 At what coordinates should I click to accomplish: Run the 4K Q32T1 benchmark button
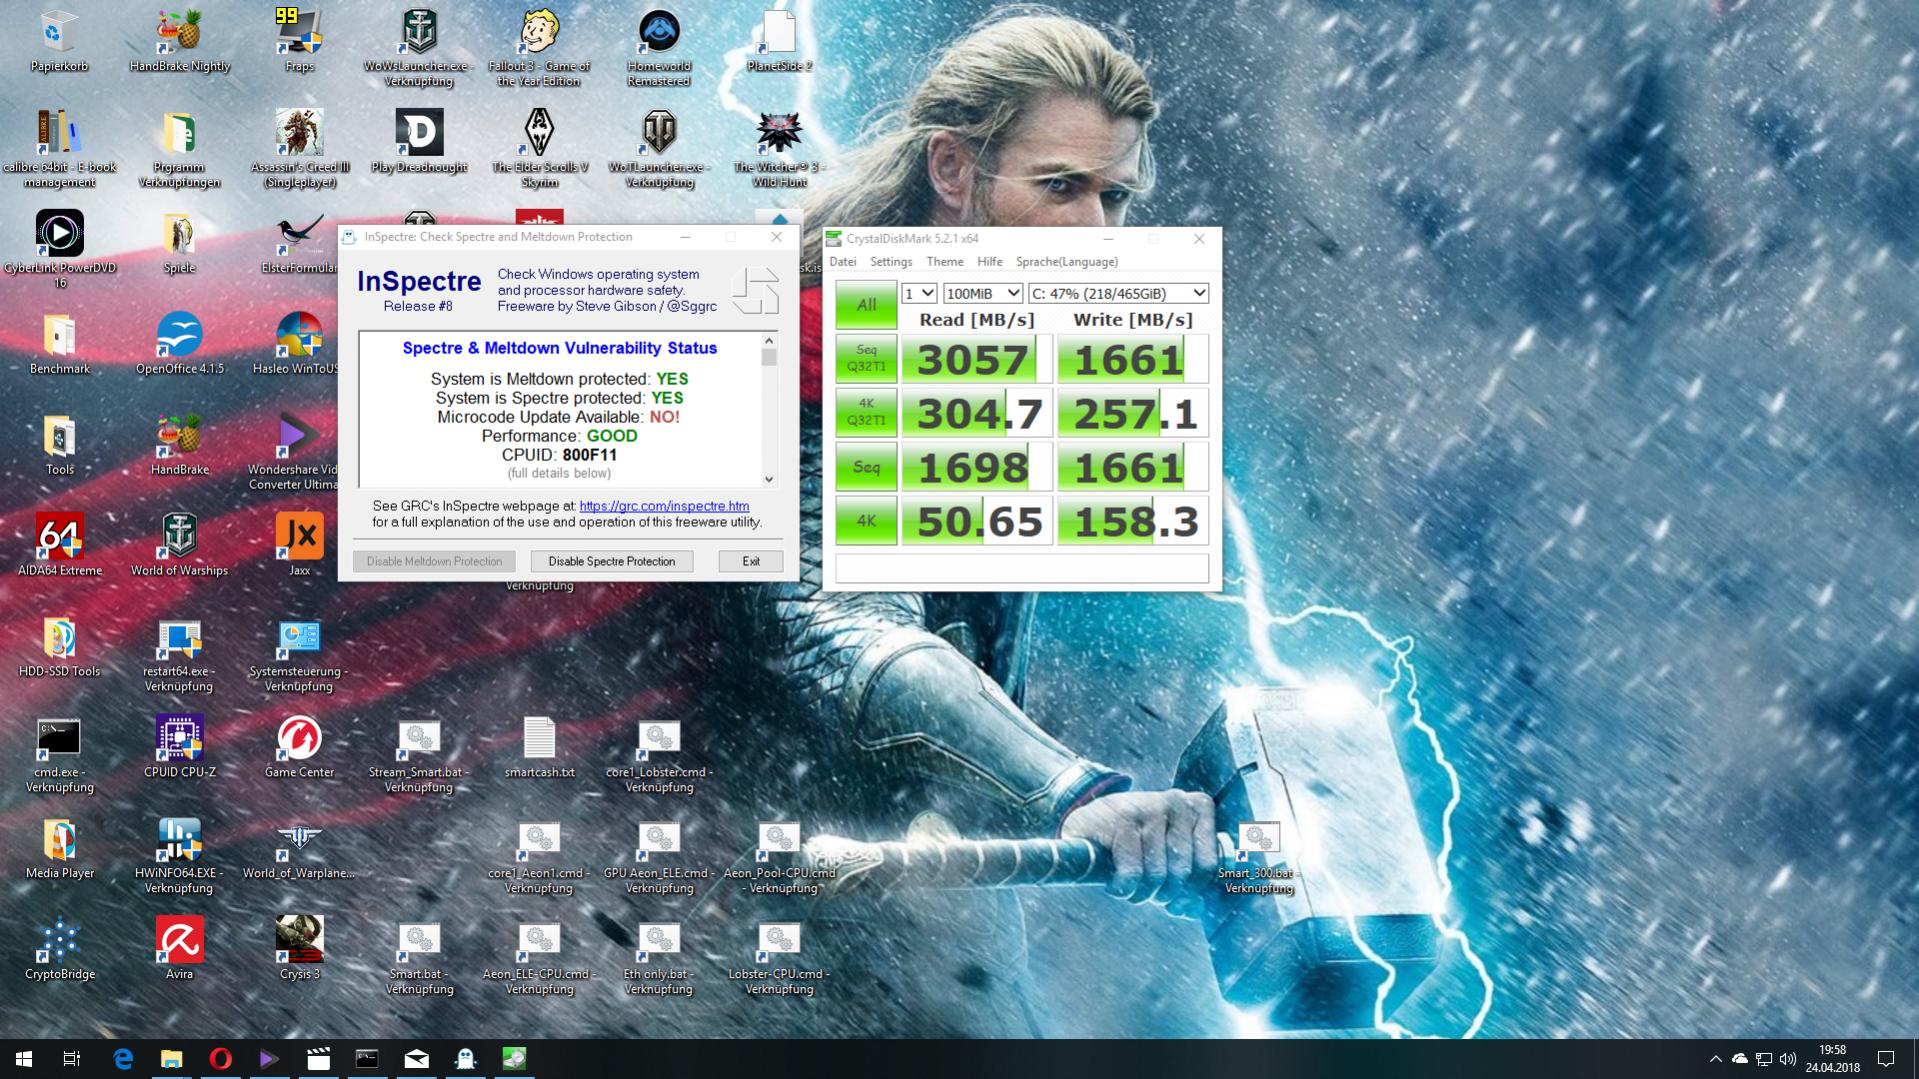tap(866, 412)
